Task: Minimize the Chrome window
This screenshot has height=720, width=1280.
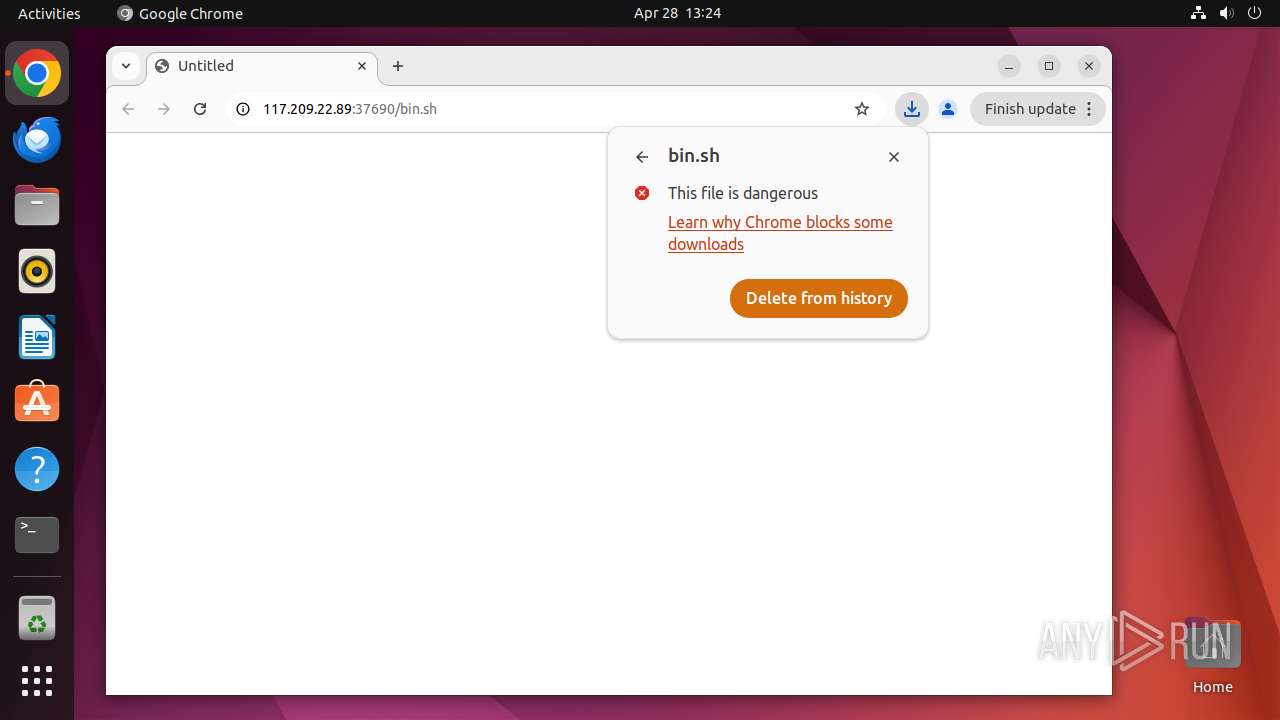Action: [x=1009, y=66]
